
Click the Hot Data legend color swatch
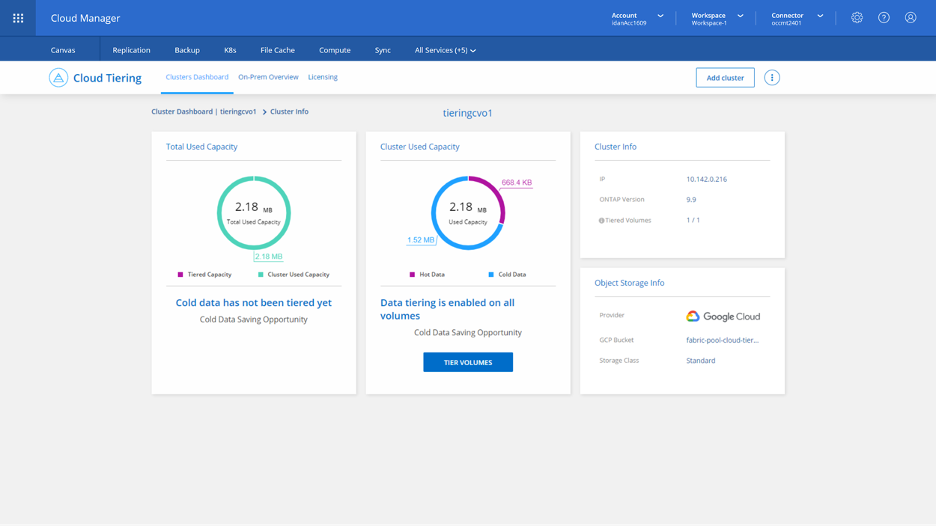pos(412,274)
